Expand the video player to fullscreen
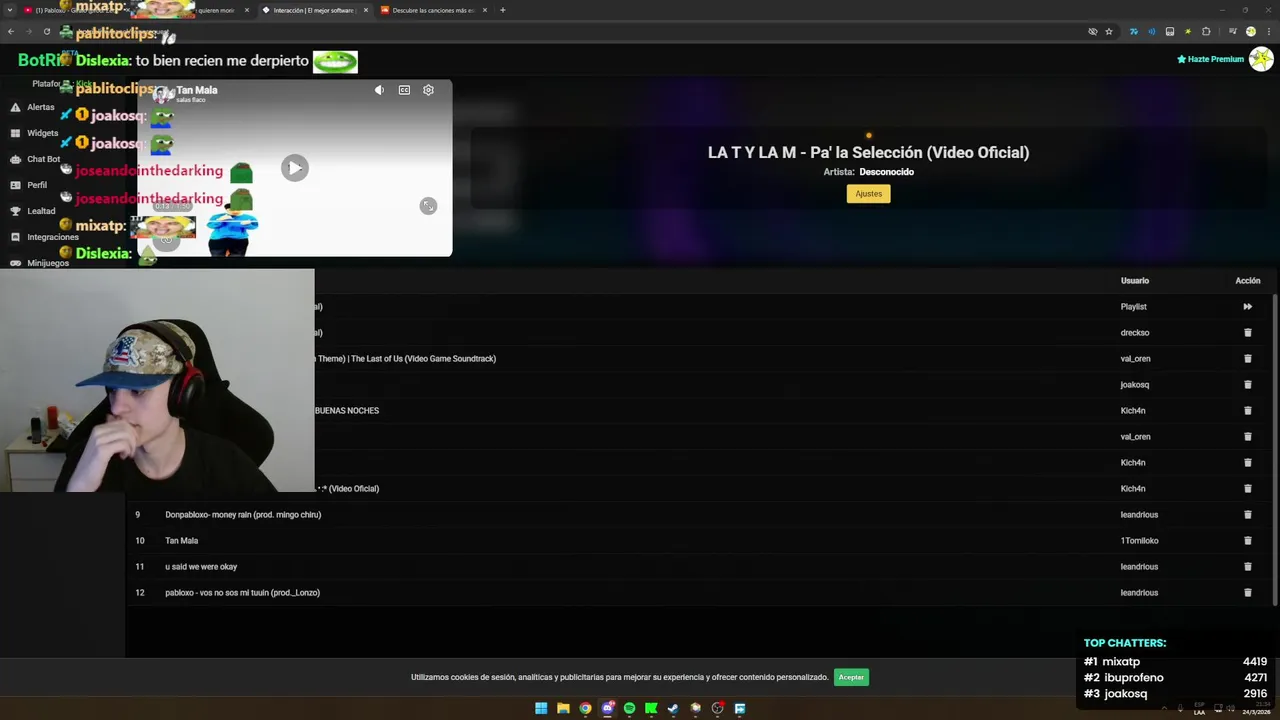 click(428, 206)
